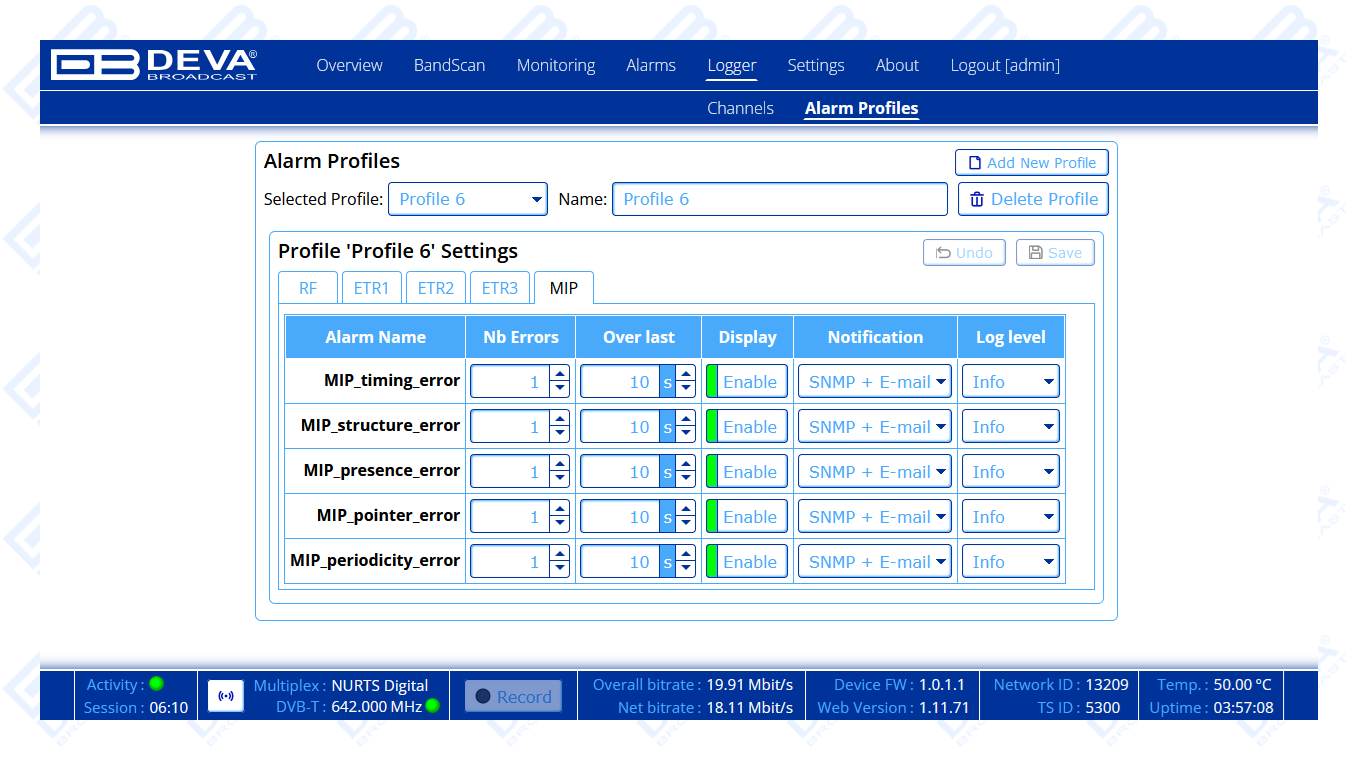Click the DEVA Broadcast logo
This screenshot has height=760, width=1358.
tap(154, 65)
